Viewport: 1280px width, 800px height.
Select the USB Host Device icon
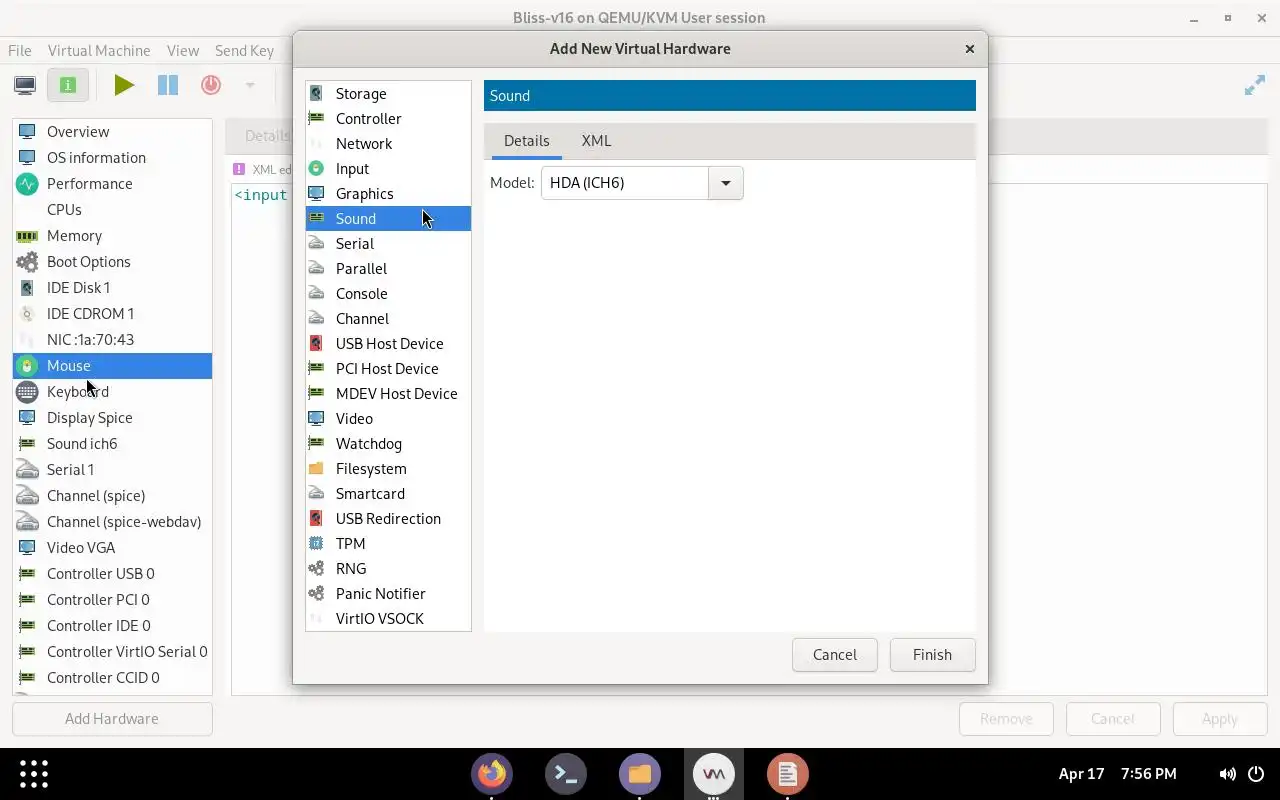[x=316, y=343]
